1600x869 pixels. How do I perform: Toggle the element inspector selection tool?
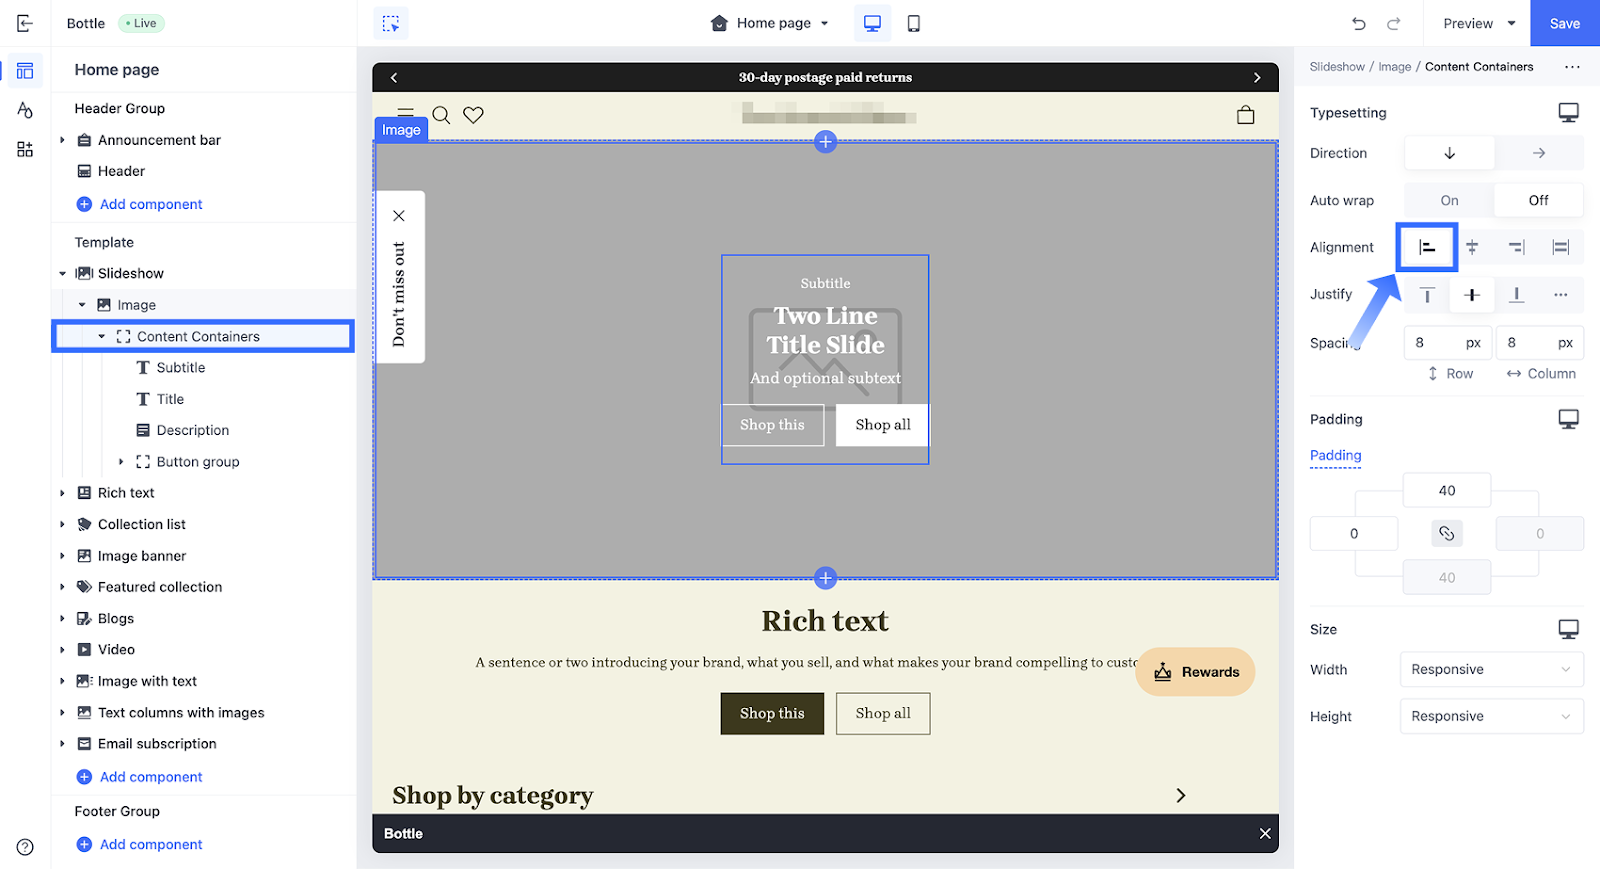coord(391,23)
